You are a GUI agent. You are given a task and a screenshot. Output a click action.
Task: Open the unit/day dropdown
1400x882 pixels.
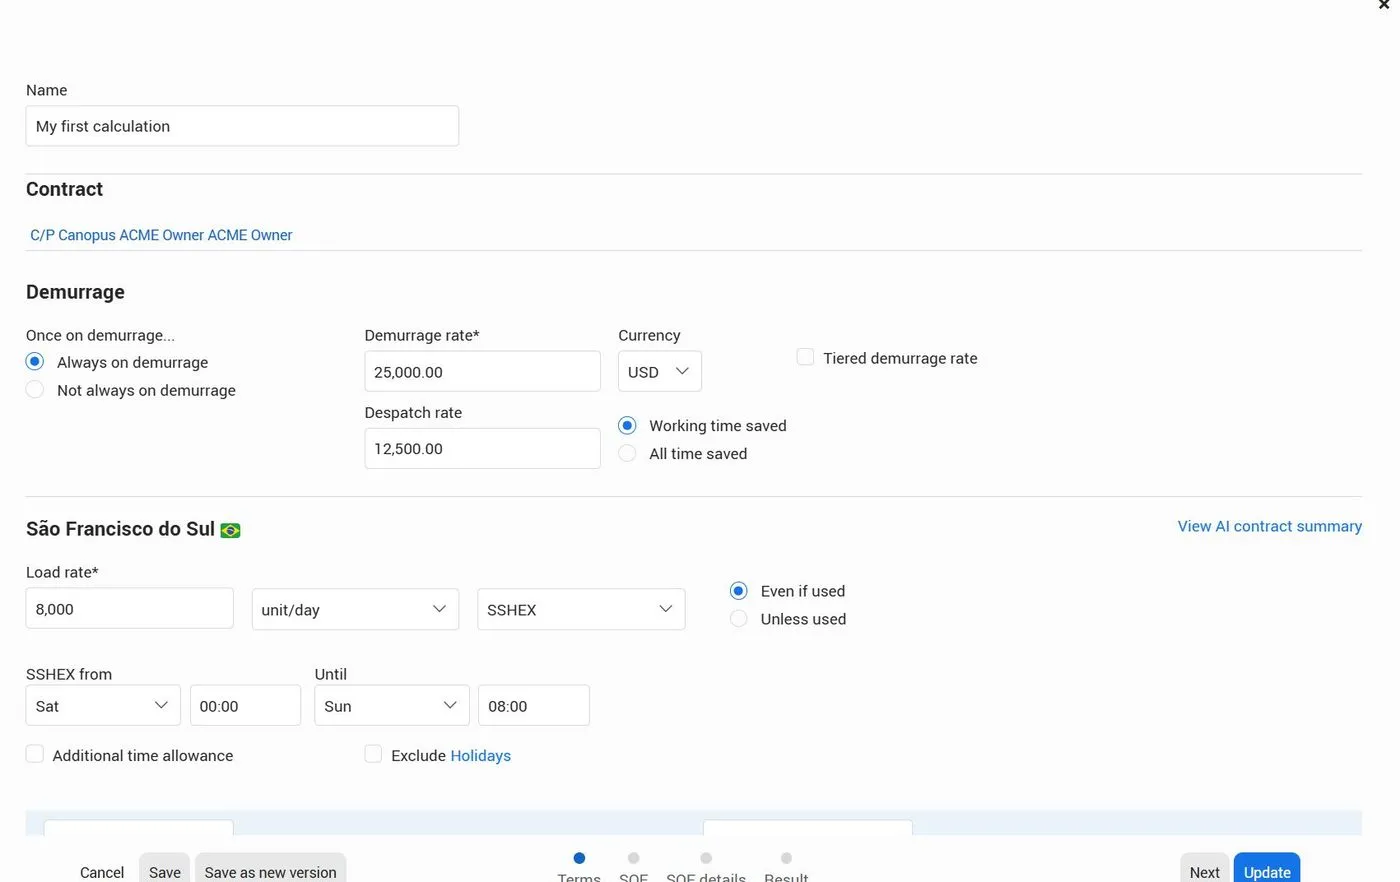tap(355, 609)
